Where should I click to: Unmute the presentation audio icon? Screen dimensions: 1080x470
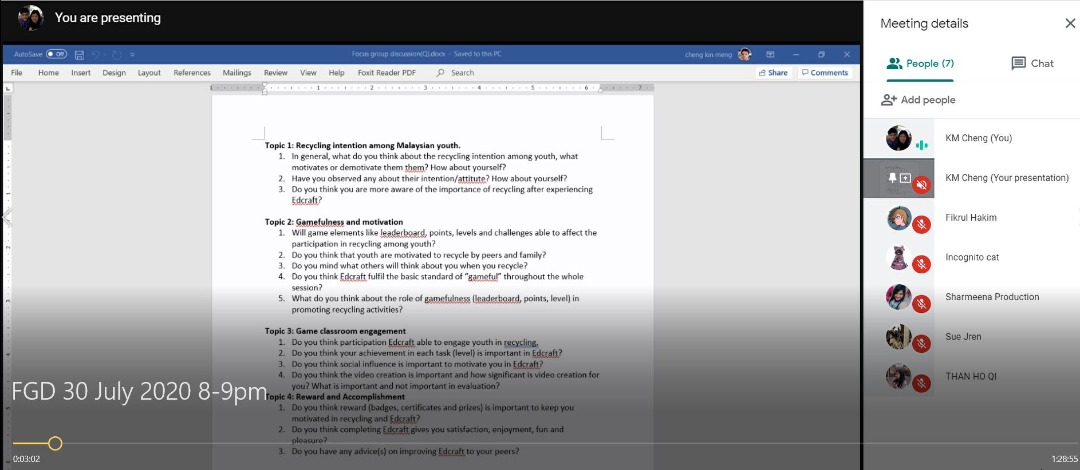pos(921,184)
